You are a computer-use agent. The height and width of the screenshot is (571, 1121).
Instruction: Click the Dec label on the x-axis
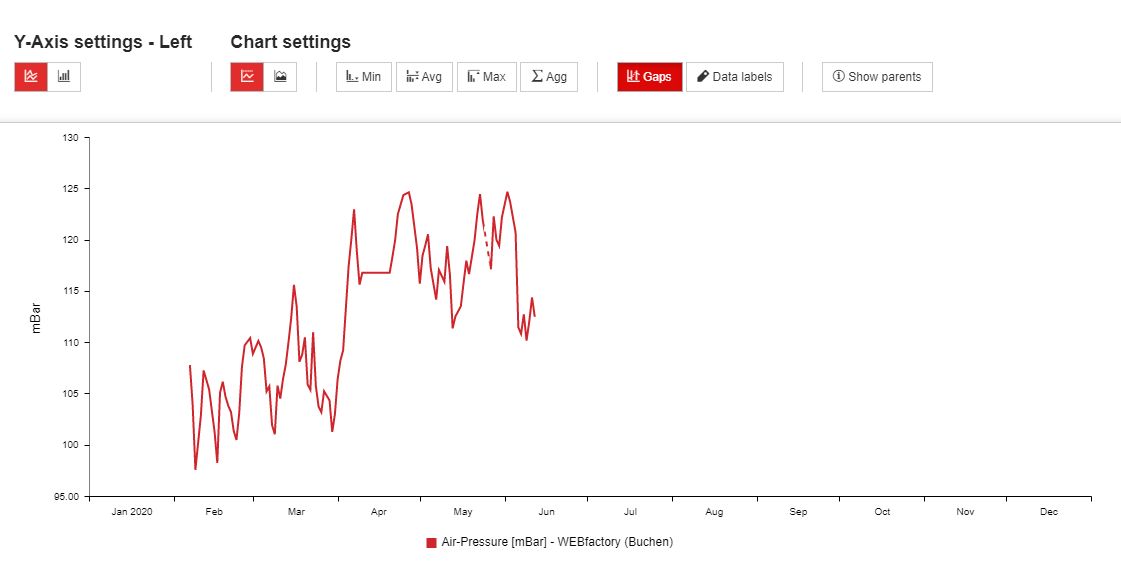1048,512
